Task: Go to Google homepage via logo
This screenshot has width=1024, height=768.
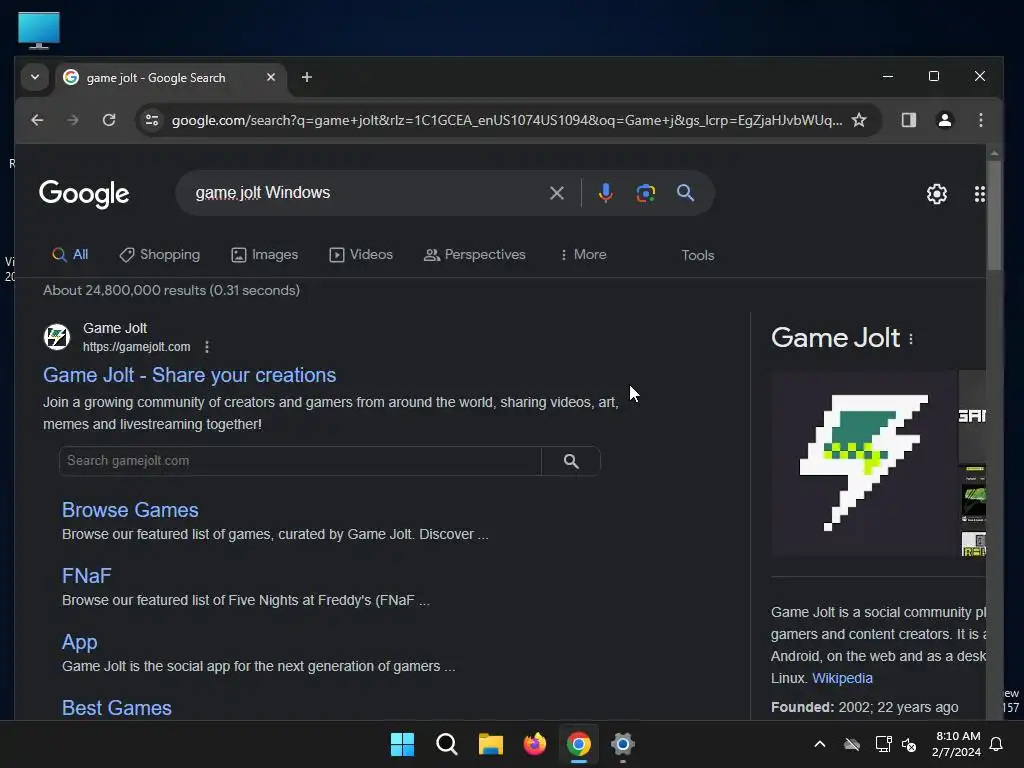Action: coord(84,194)
